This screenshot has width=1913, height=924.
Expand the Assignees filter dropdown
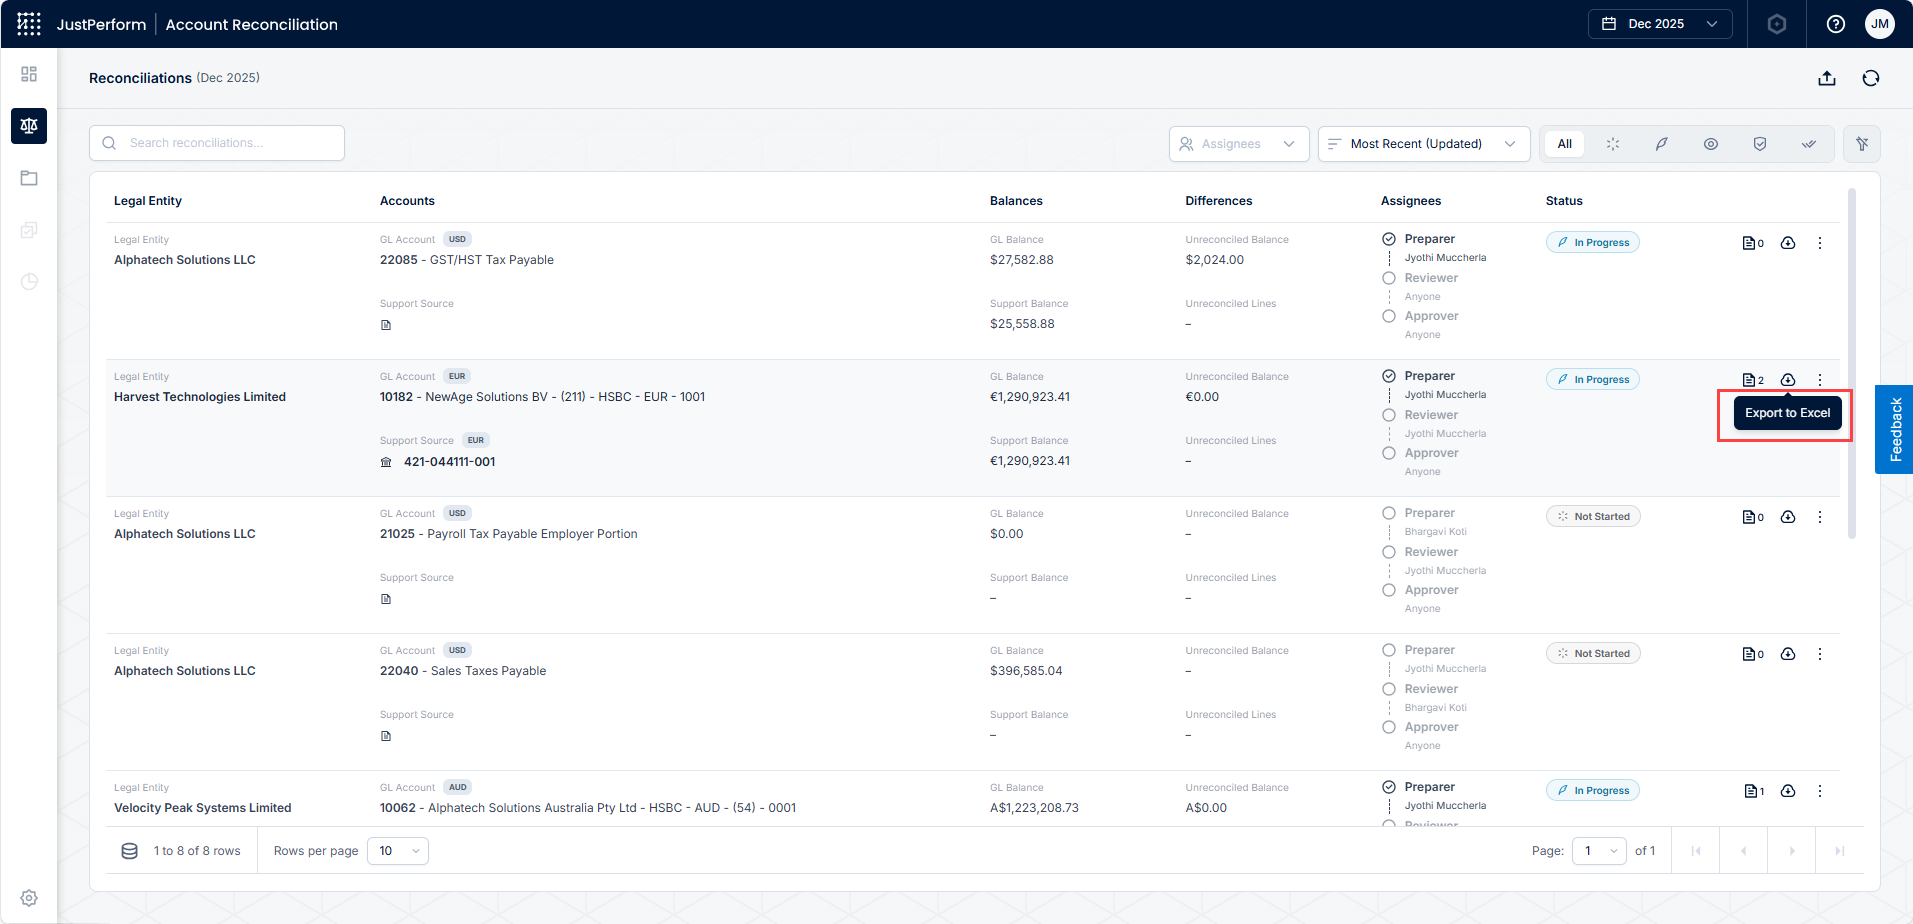point(1239,144)
